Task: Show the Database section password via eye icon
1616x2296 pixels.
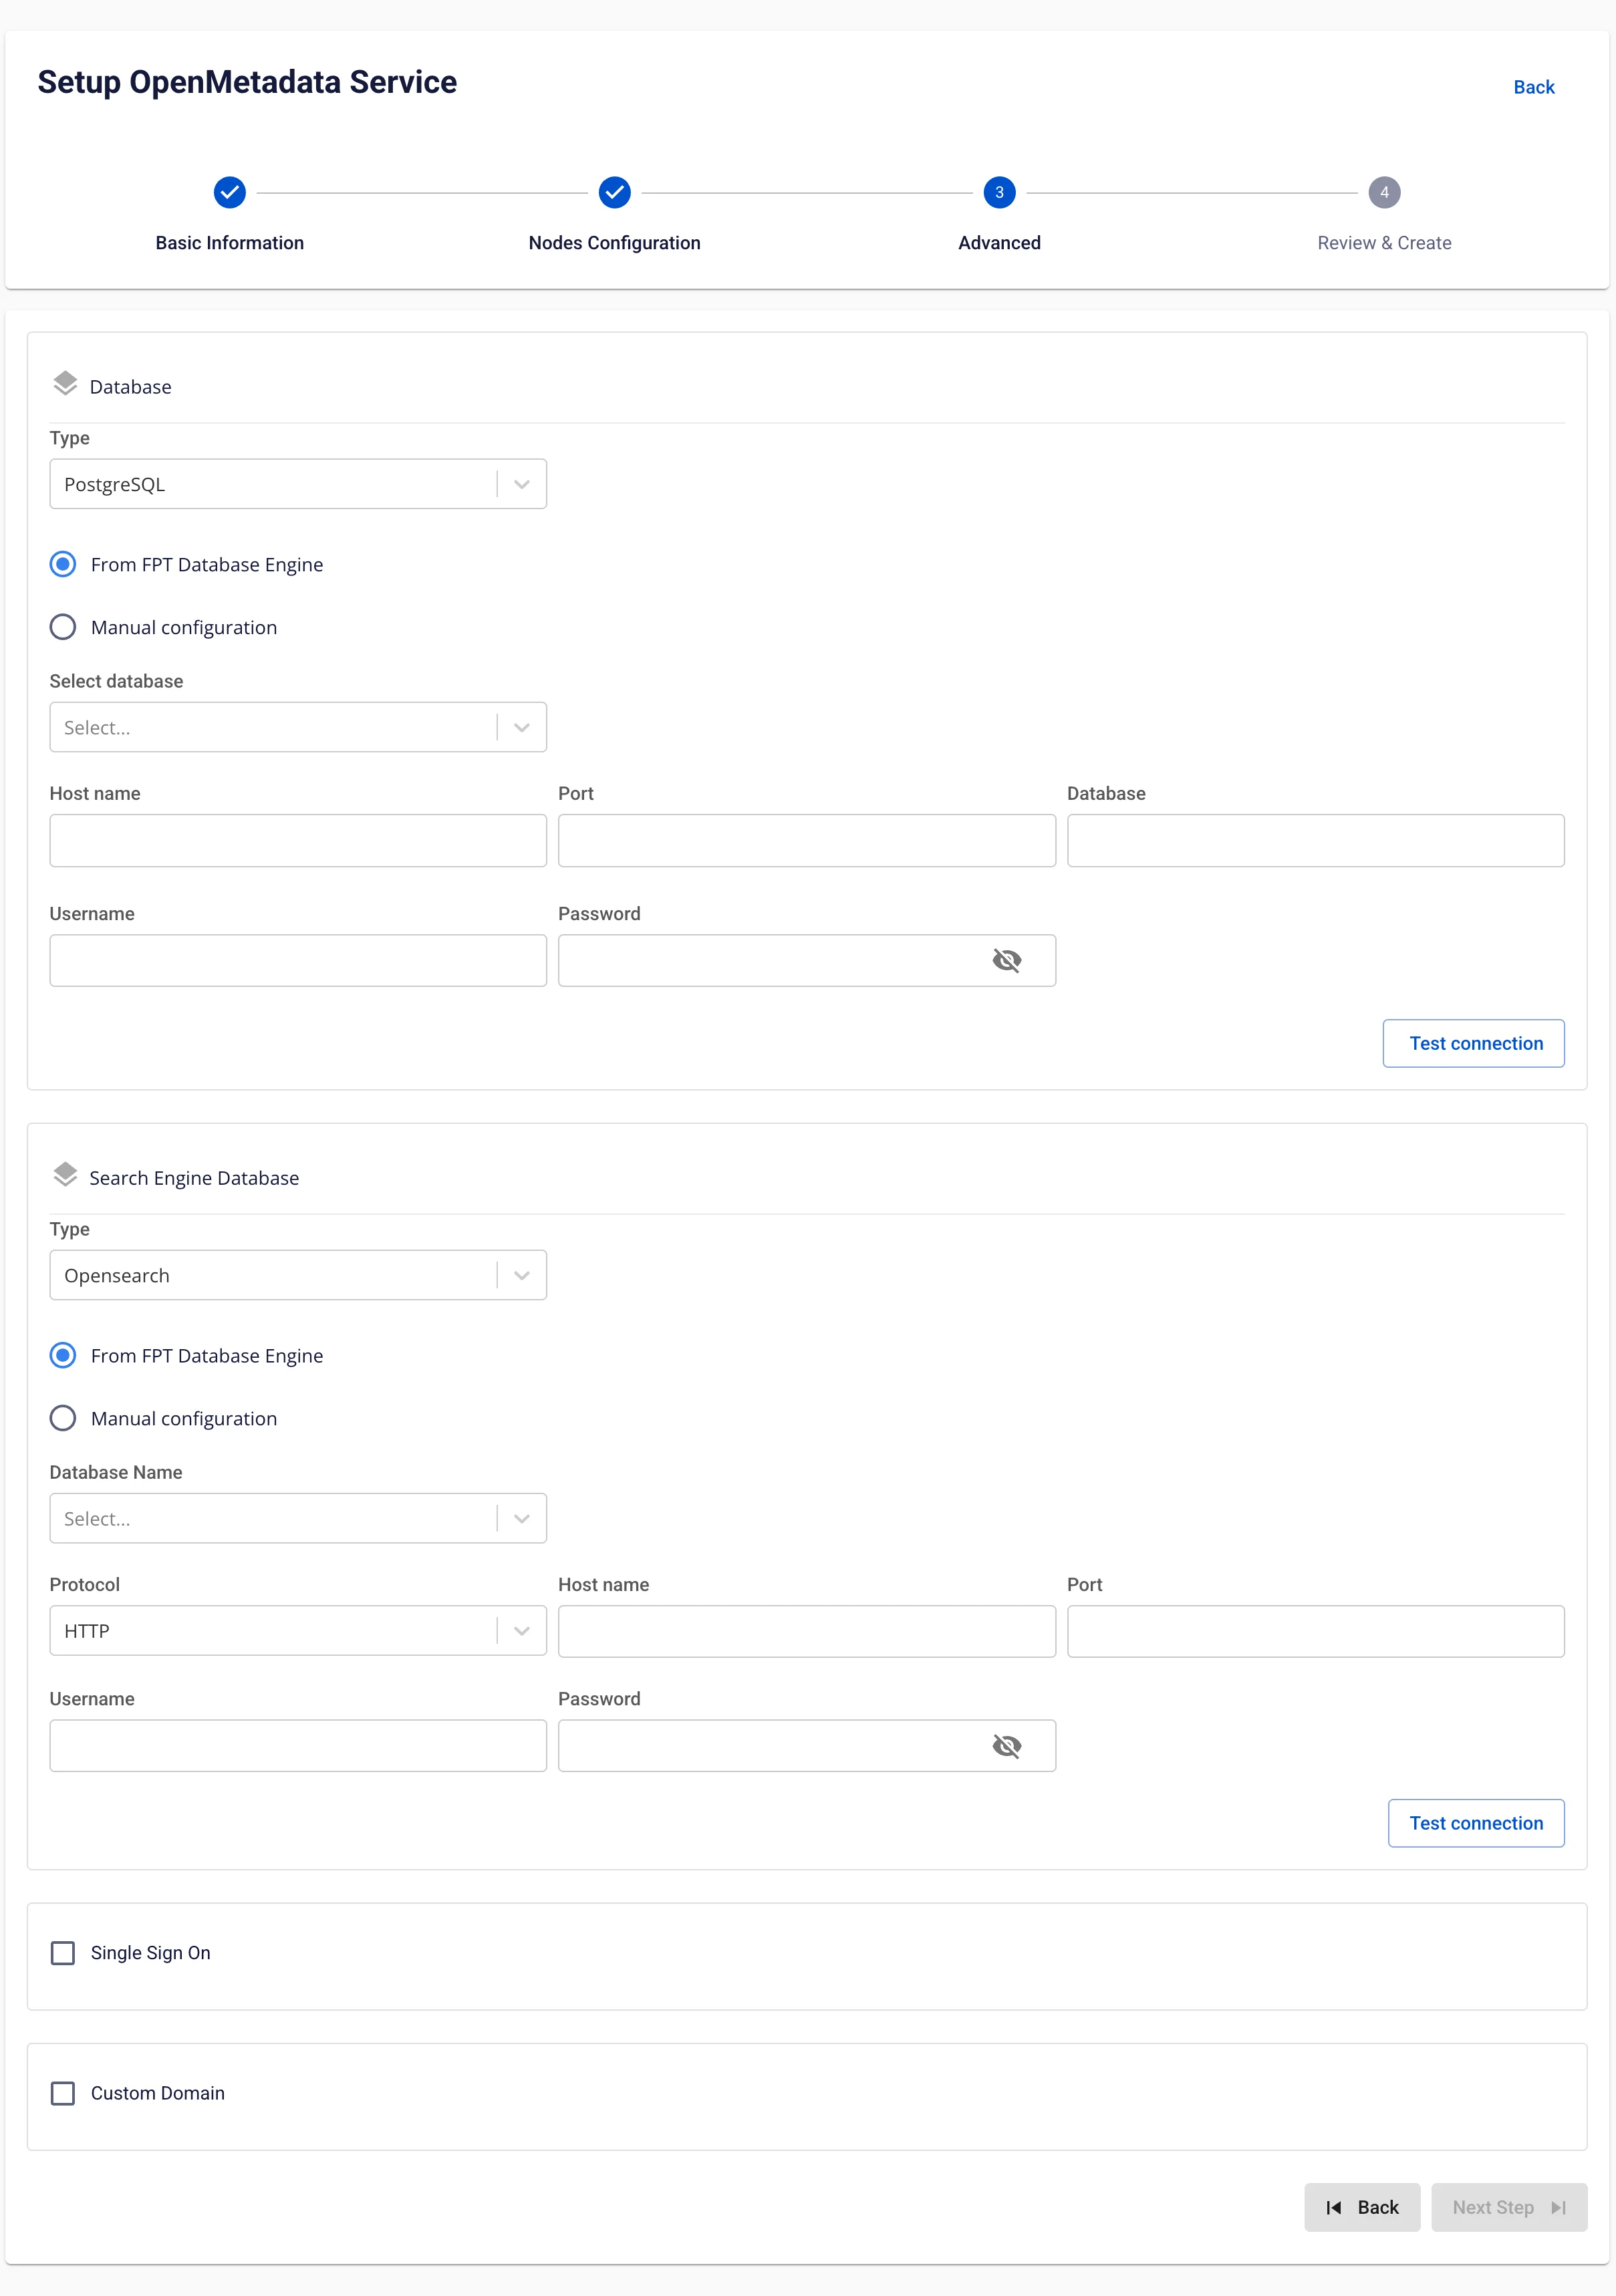Action: click(x=1006, y=961)
